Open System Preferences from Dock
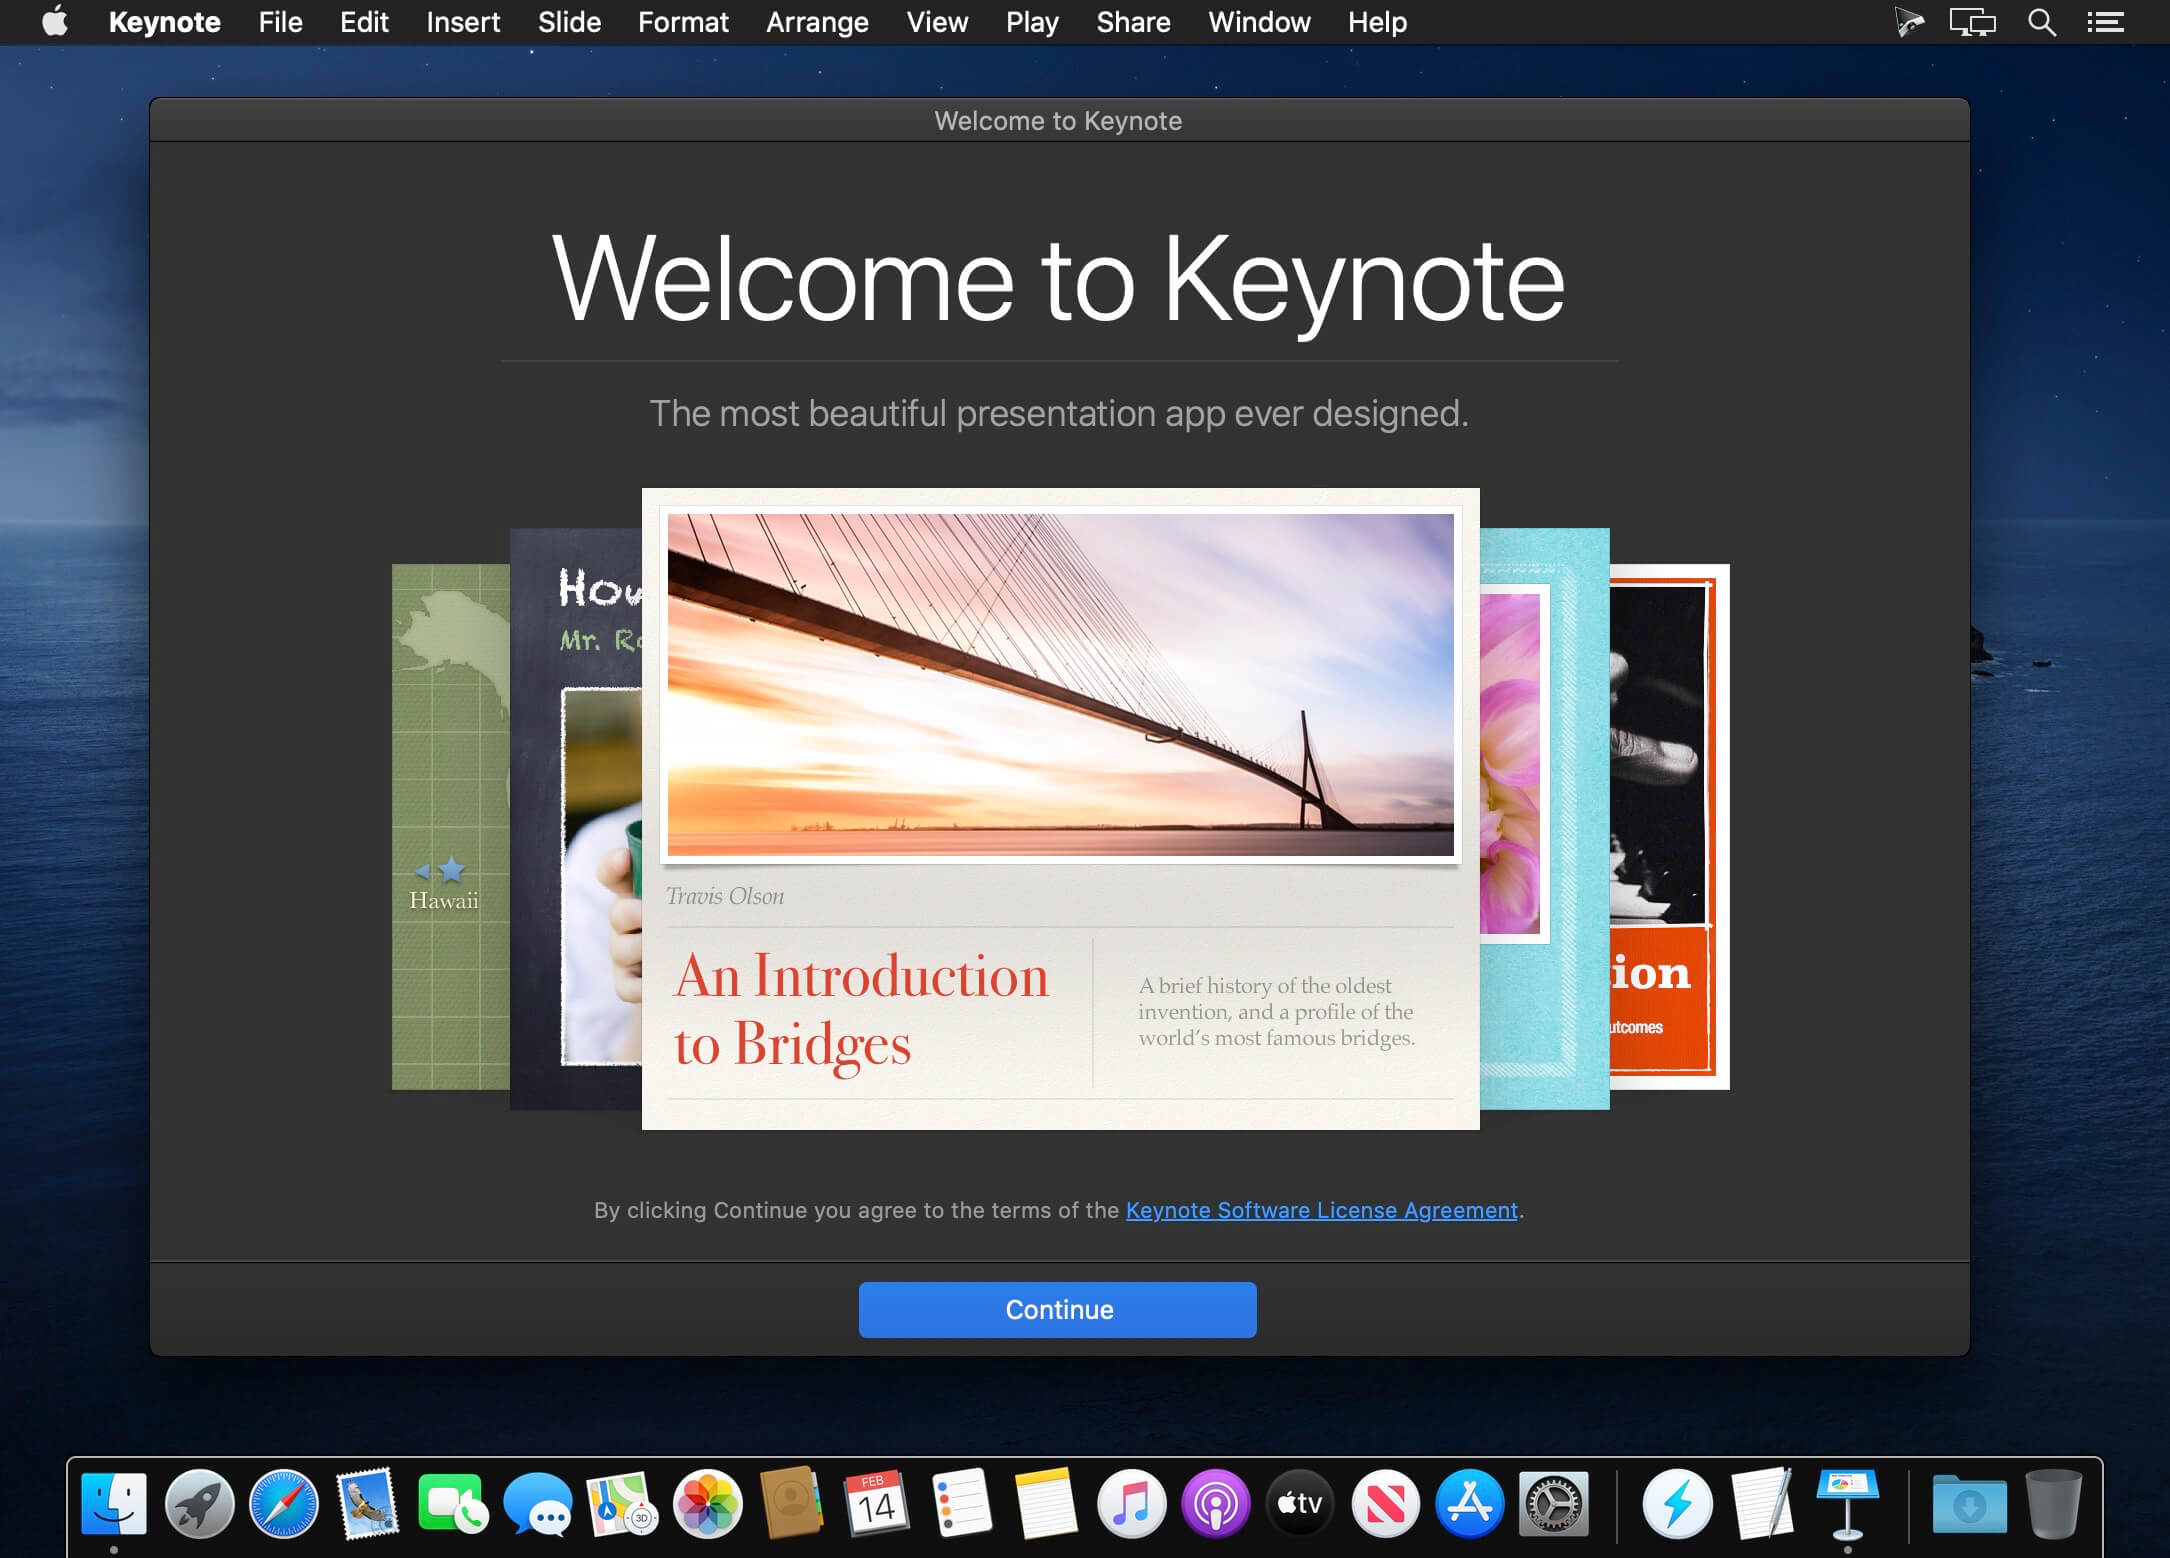2170x1558 pixels. pyautogui.click(x=1552, y=1504)
